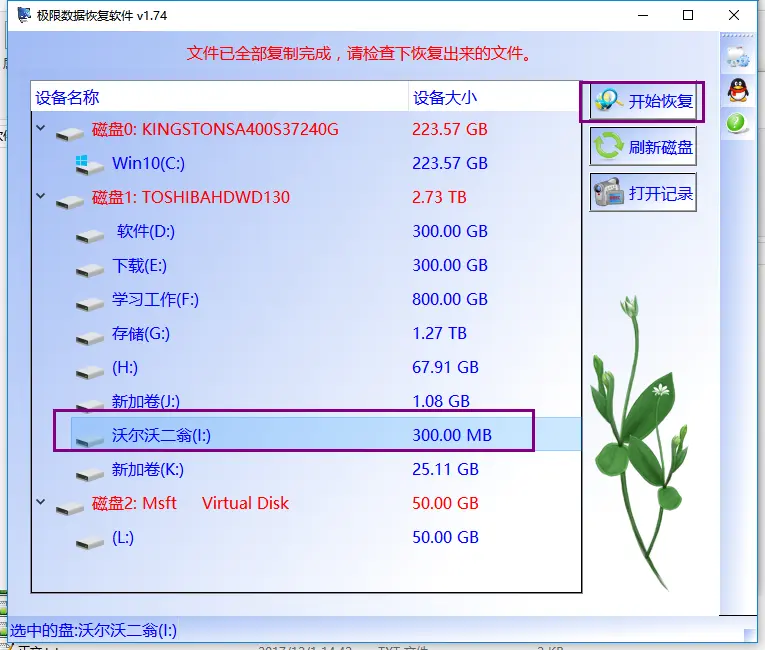This screenshot has width=765, height=650.
Task: Click the disk icon for 磁盘2
Action: (x=69, y=508)
